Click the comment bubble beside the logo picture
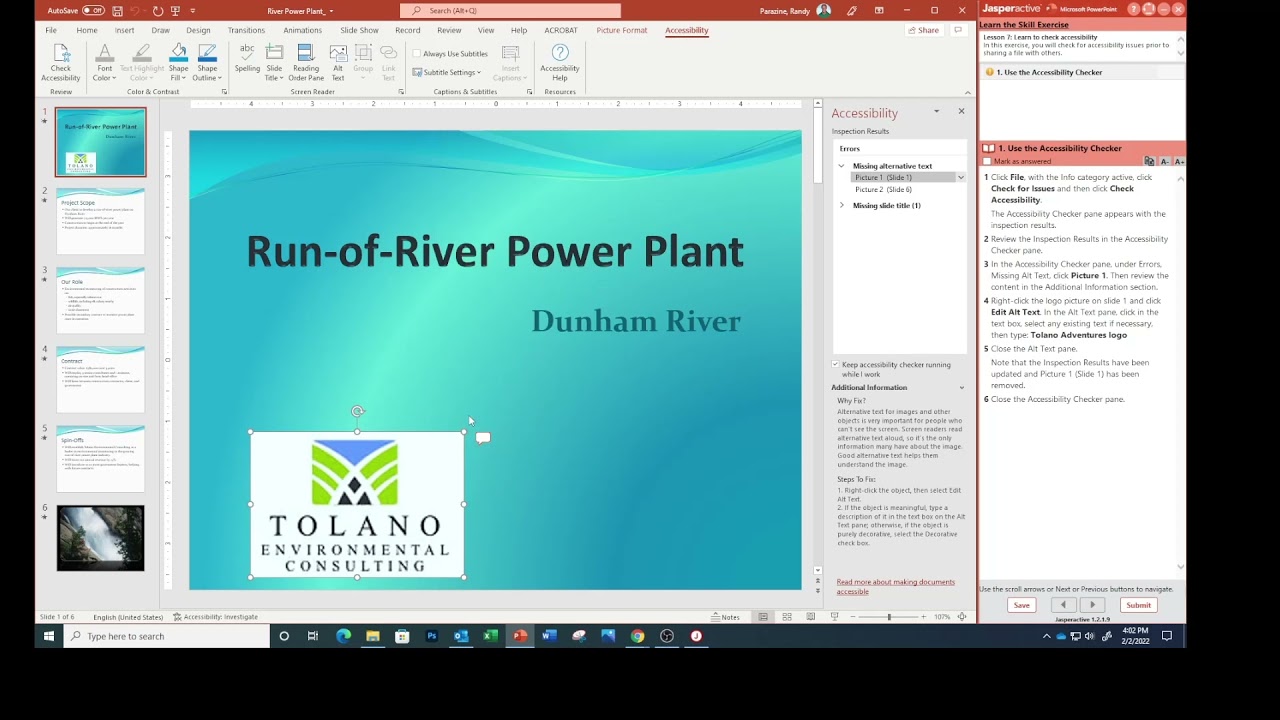This screenshot has height=720, width=1280. click(483, 438)
